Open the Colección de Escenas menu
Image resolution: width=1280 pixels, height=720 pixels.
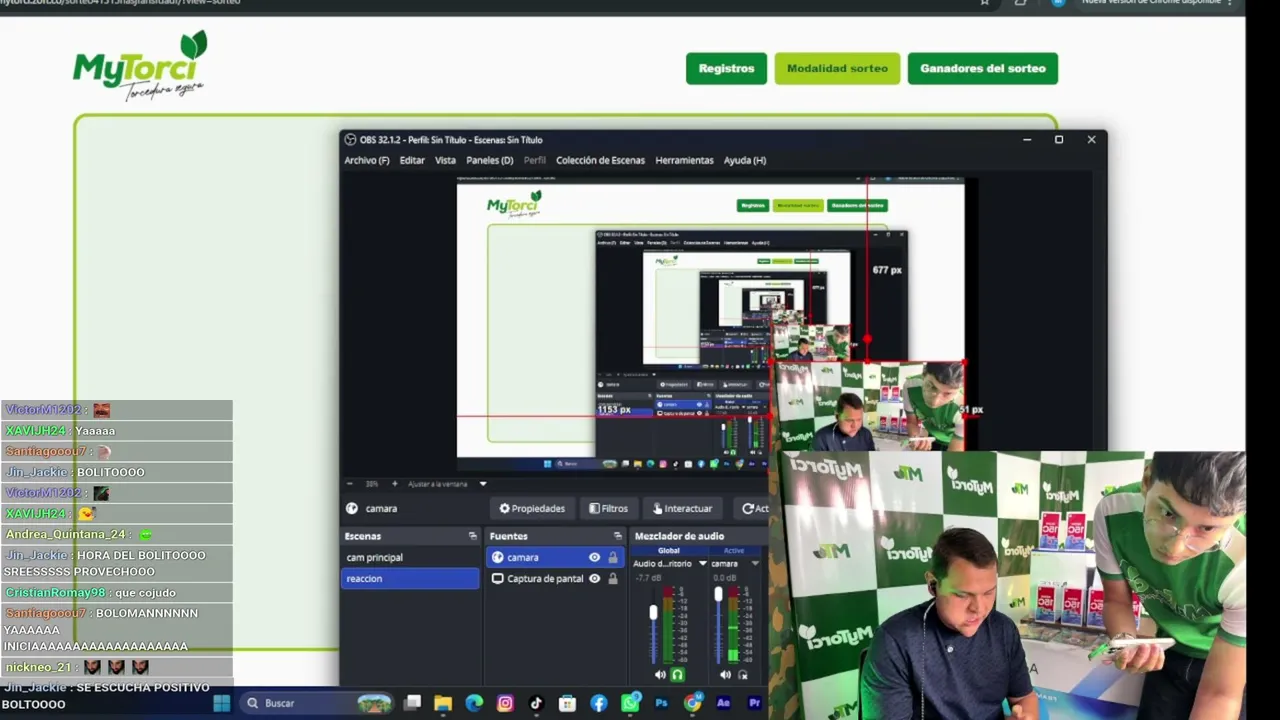coord(600,160)
